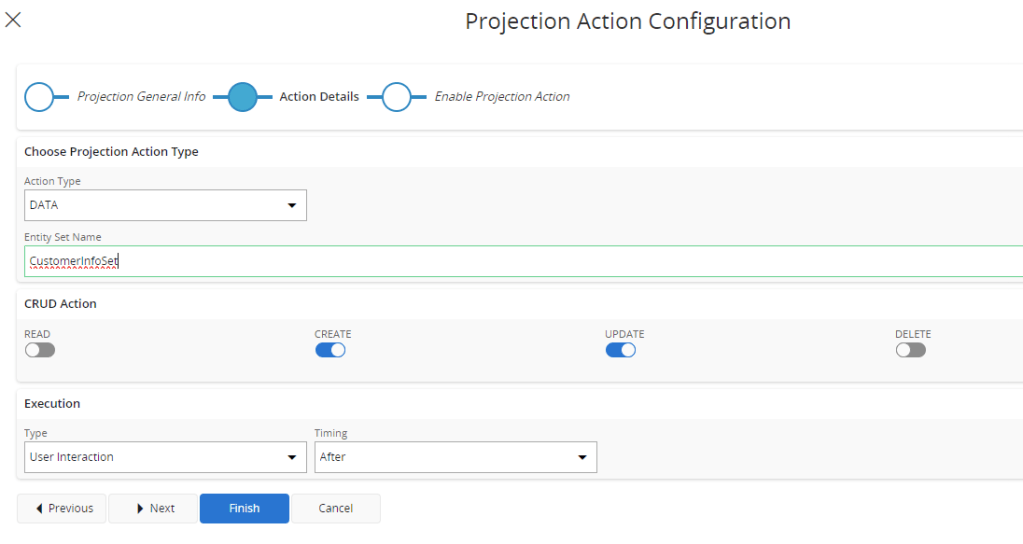Select the Action Details step label

tap(319, 97)
